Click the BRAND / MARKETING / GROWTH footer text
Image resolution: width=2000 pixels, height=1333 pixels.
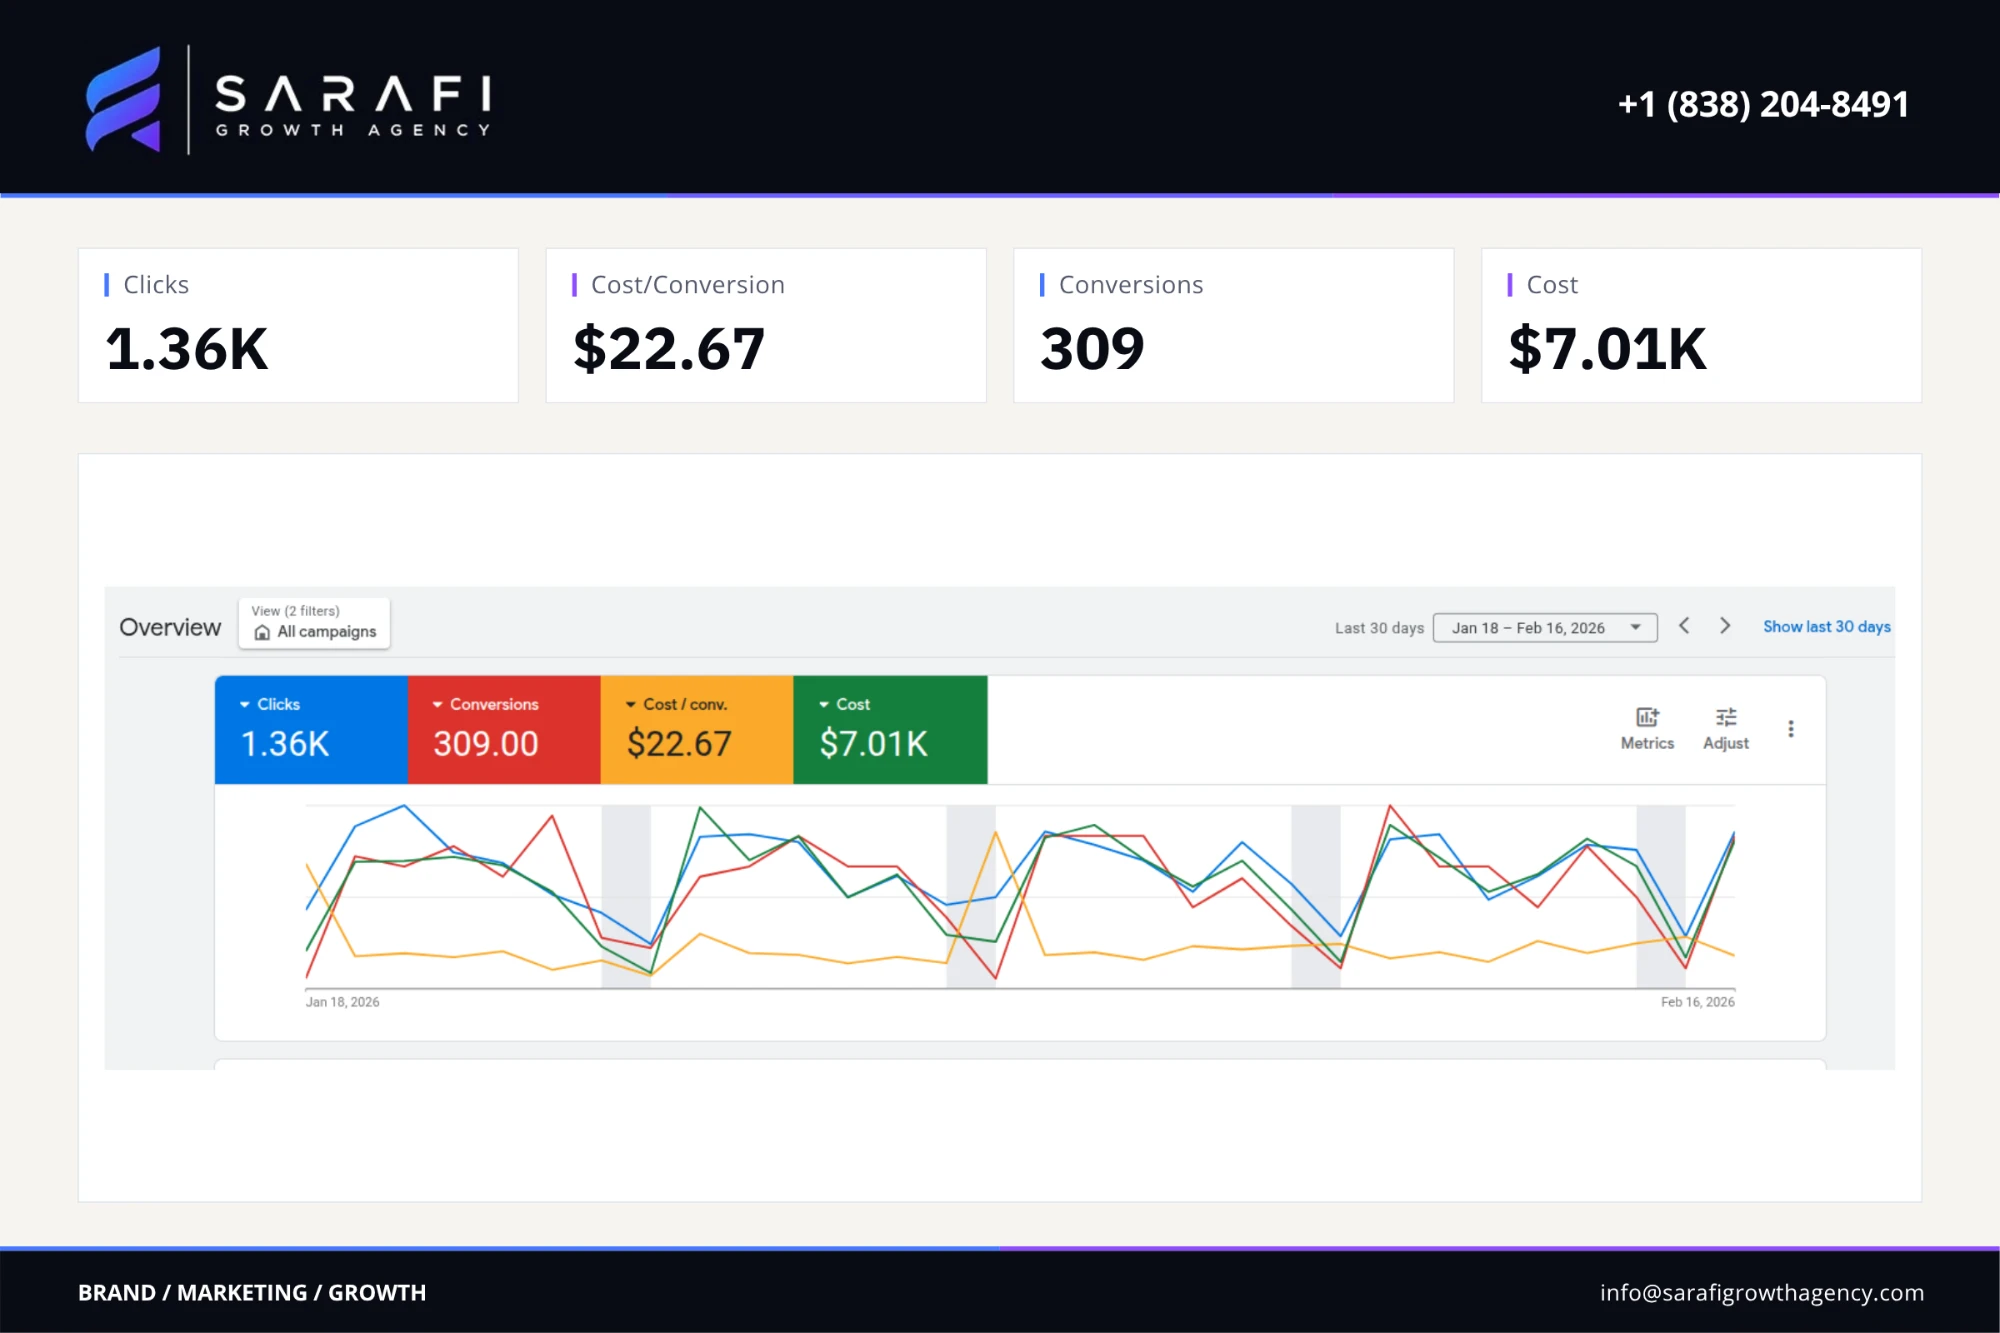click(252, 1293)
